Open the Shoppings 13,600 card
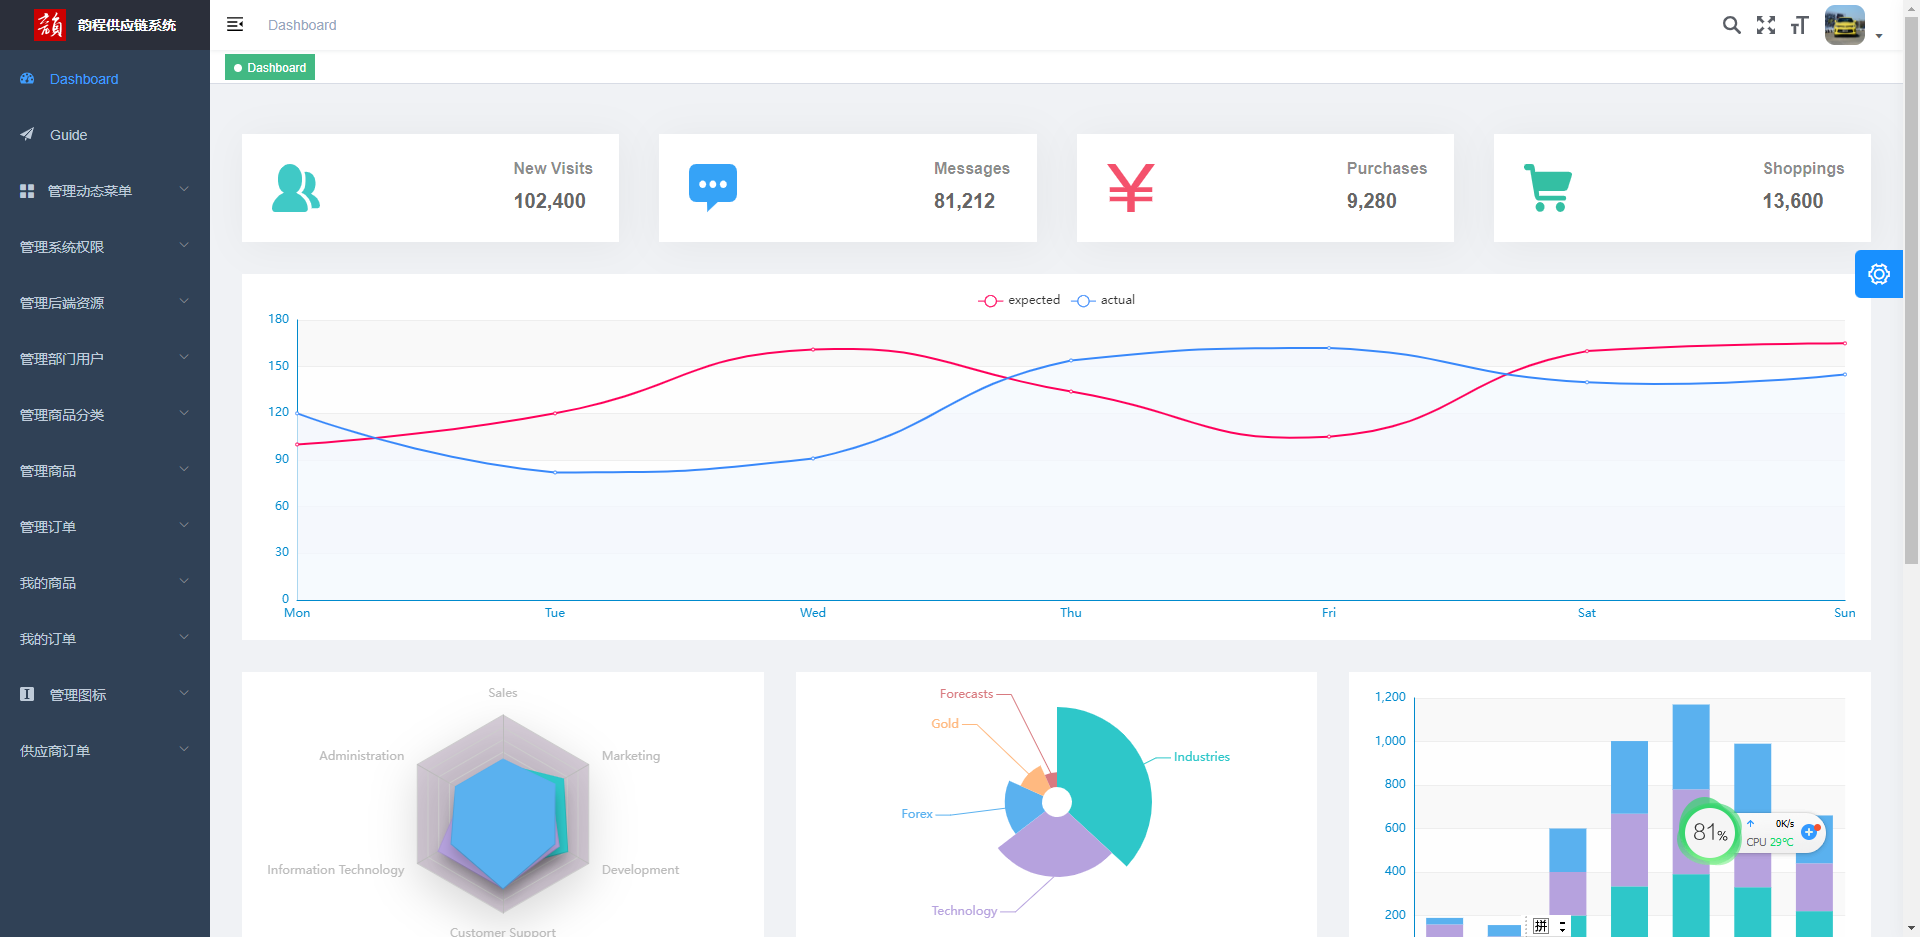Viewport: 1920px width, 937px height. coord(1682,188)
